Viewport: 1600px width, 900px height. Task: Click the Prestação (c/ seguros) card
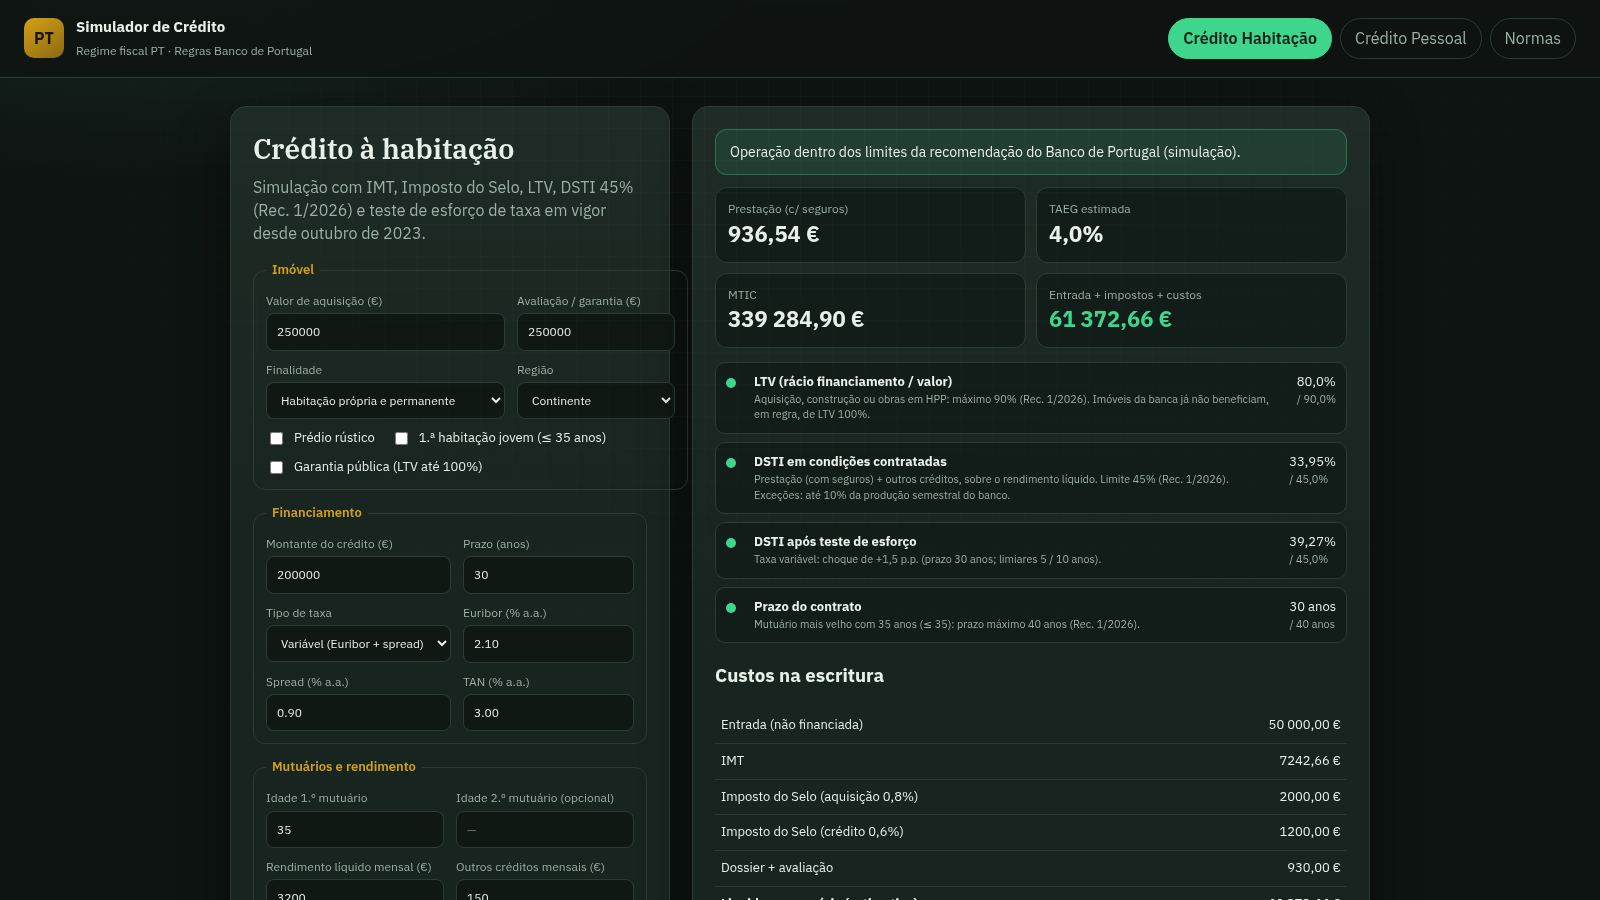870,225
